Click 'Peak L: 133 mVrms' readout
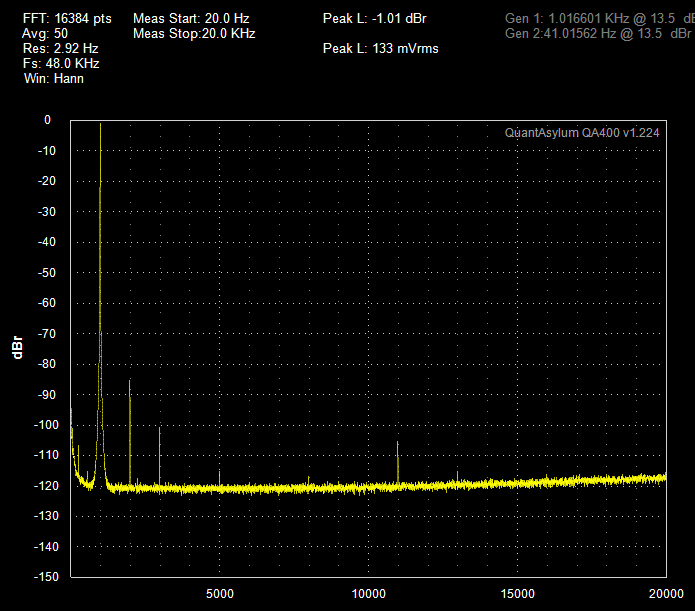The image size is (695, 611). [380, 48]
